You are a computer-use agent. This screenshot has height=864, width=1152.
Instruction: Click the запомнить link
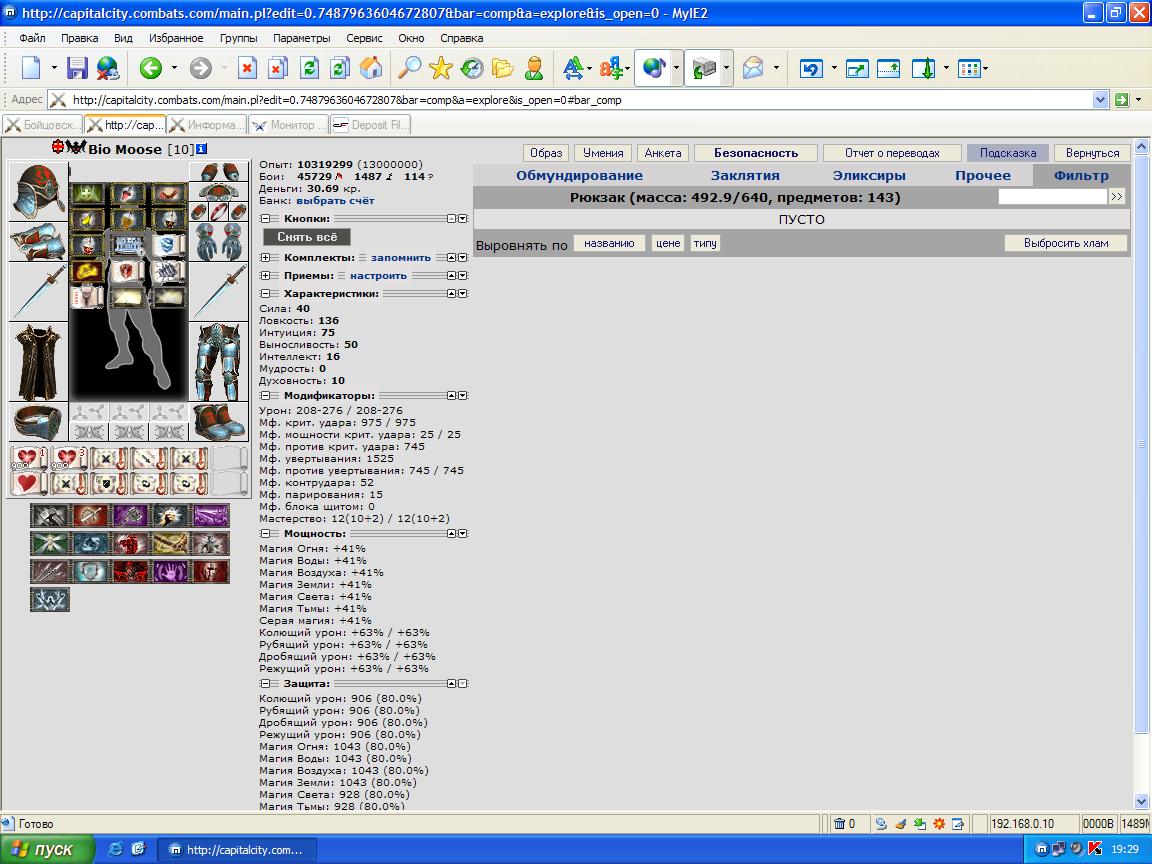point(400,258)
